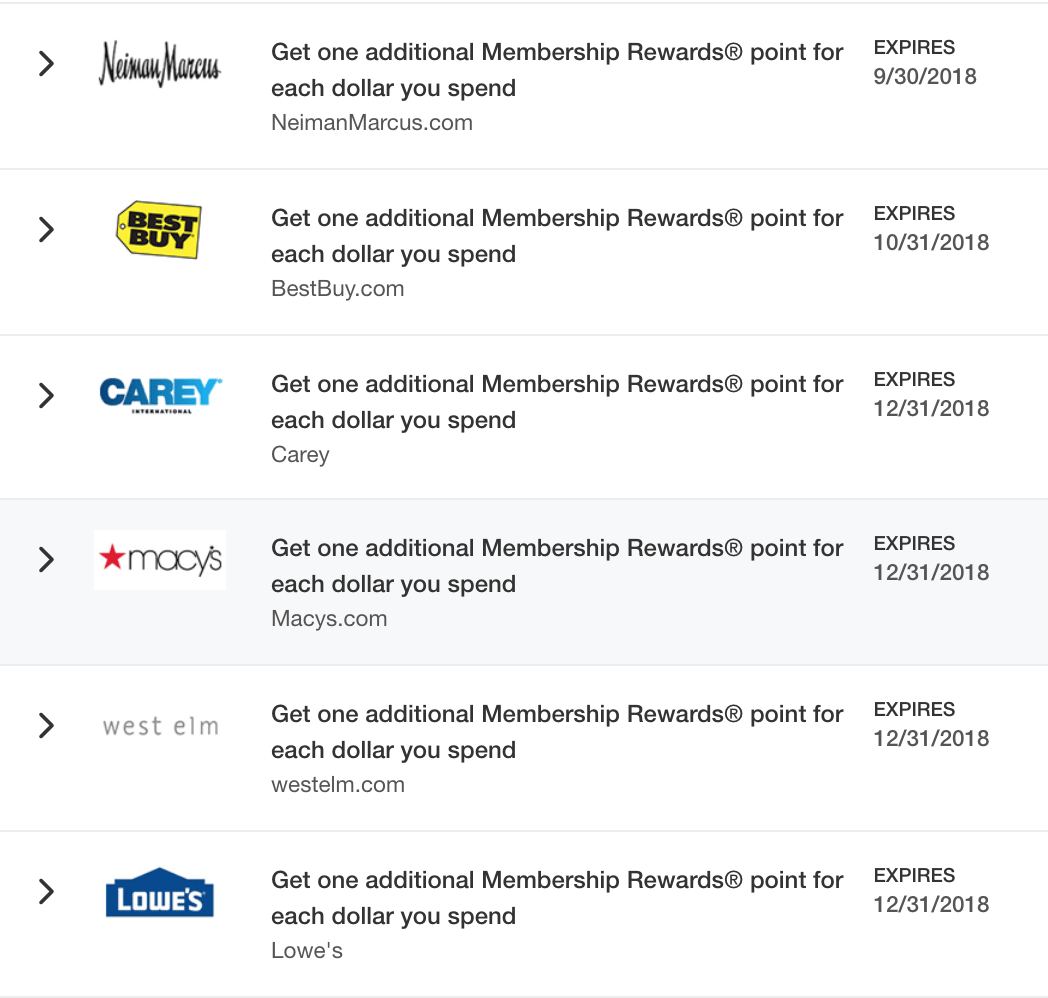Select the Carey merchant name text
Screen dimensions: 1048x998
[x=300, y=455]
